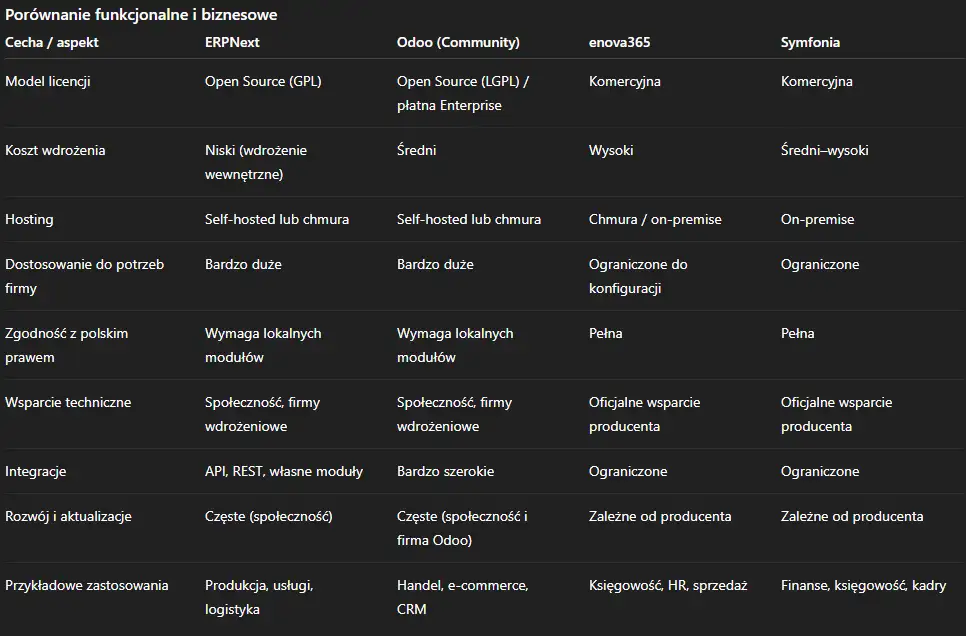Select the Cecha / aspekt header cell
The height and width of the screenshot is (636, 966).
tap(52, 43)
